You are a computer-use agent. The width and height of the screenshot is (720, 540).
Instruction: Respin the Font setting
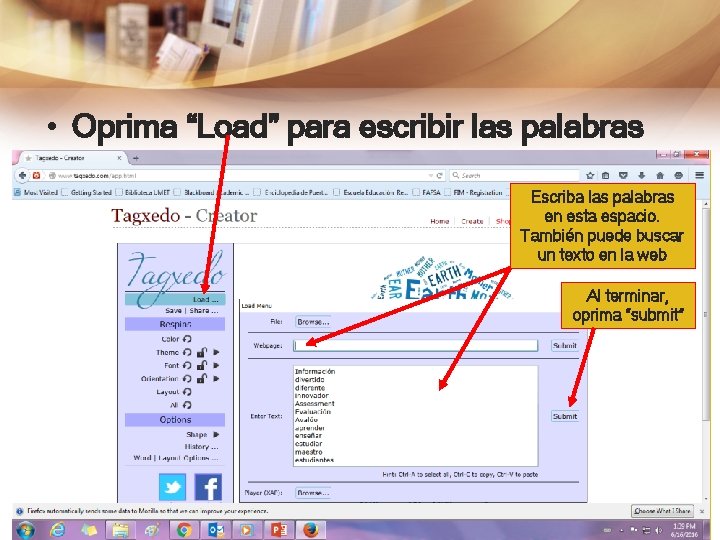coord(187,366)
